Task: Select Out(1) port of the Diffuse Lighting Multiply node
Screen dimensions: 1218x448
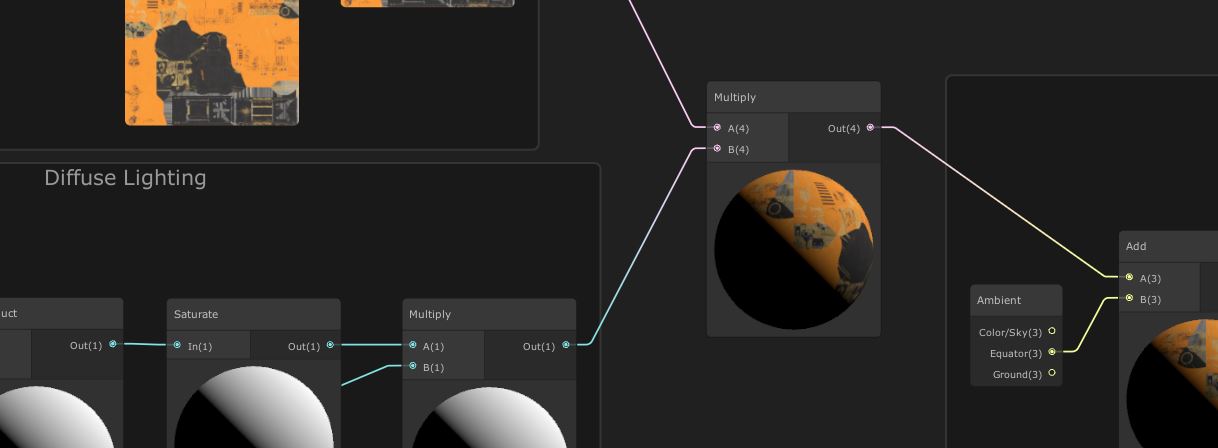Action: pos(566,346)
